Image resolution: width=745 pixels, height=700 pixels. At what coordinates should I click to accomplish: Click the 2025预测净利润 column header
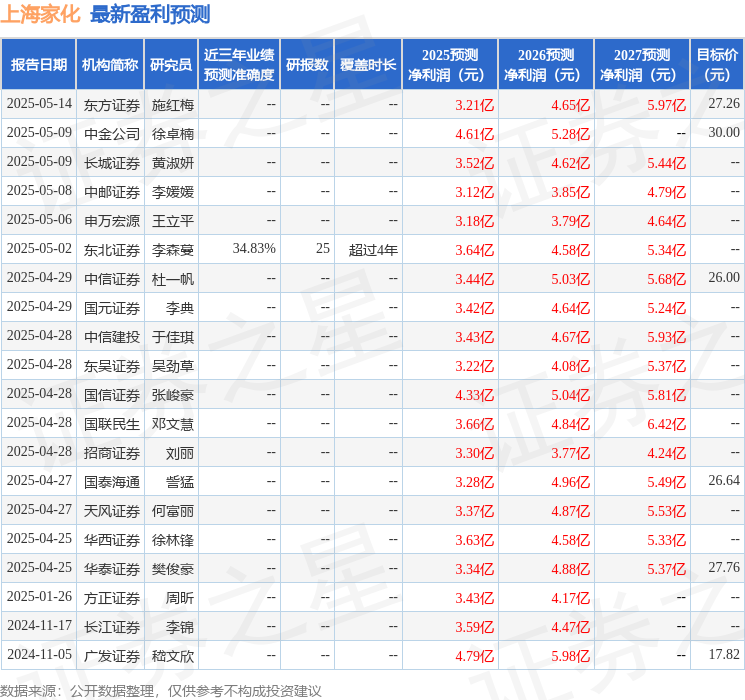click(450, 65)
